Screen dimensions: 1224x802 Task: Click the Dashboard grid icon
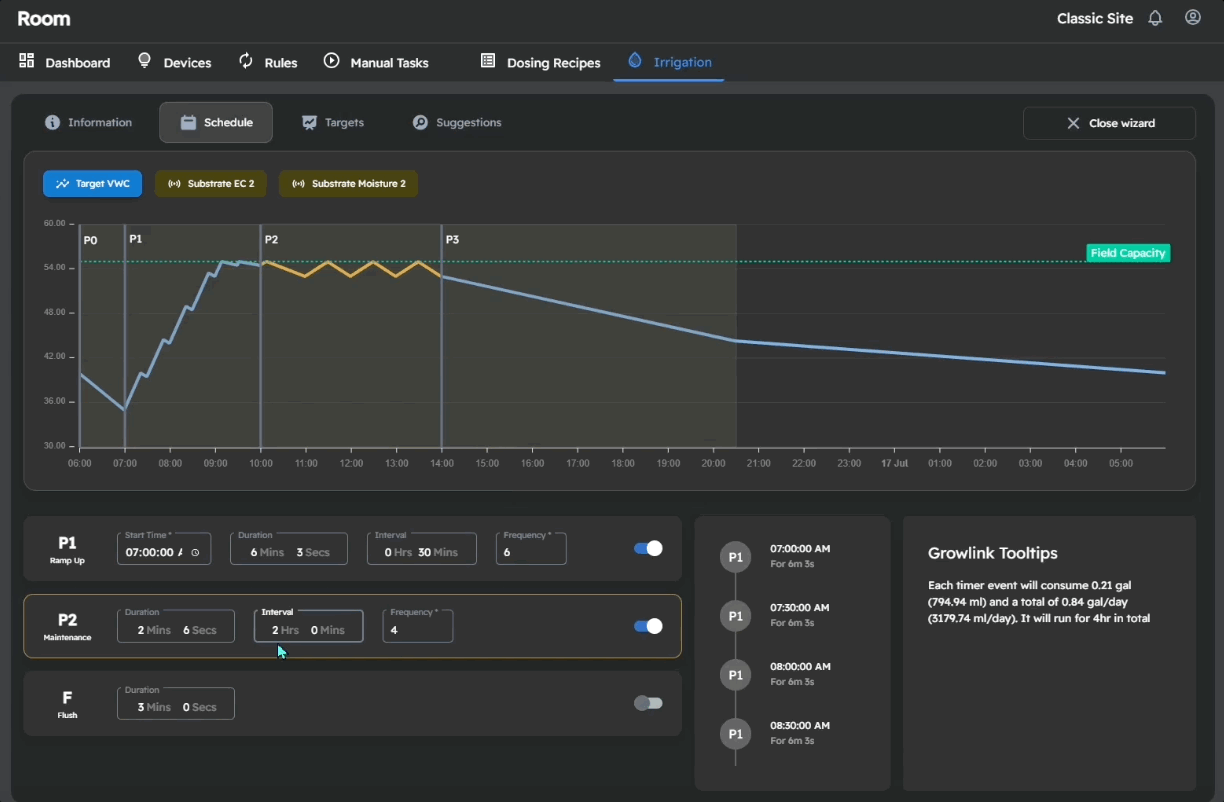point(26,61)
